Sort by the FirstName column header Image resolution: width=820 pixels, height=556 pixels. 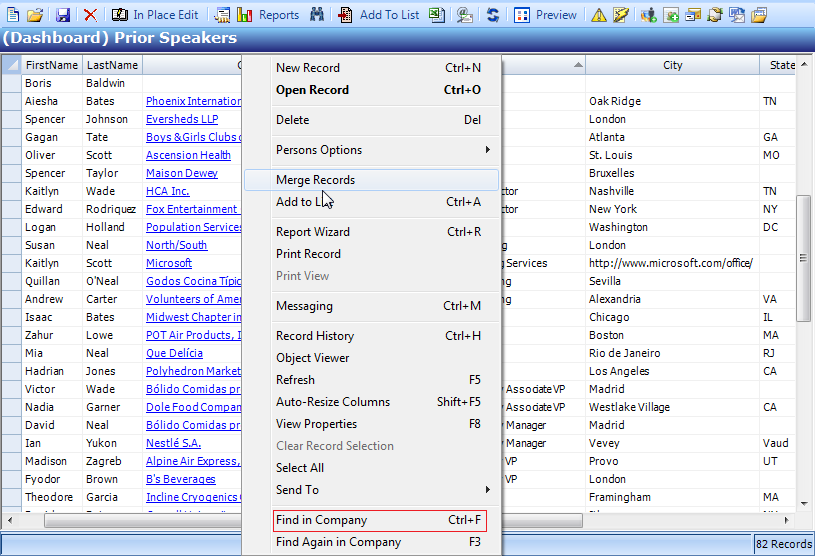(x=51, y=65)
